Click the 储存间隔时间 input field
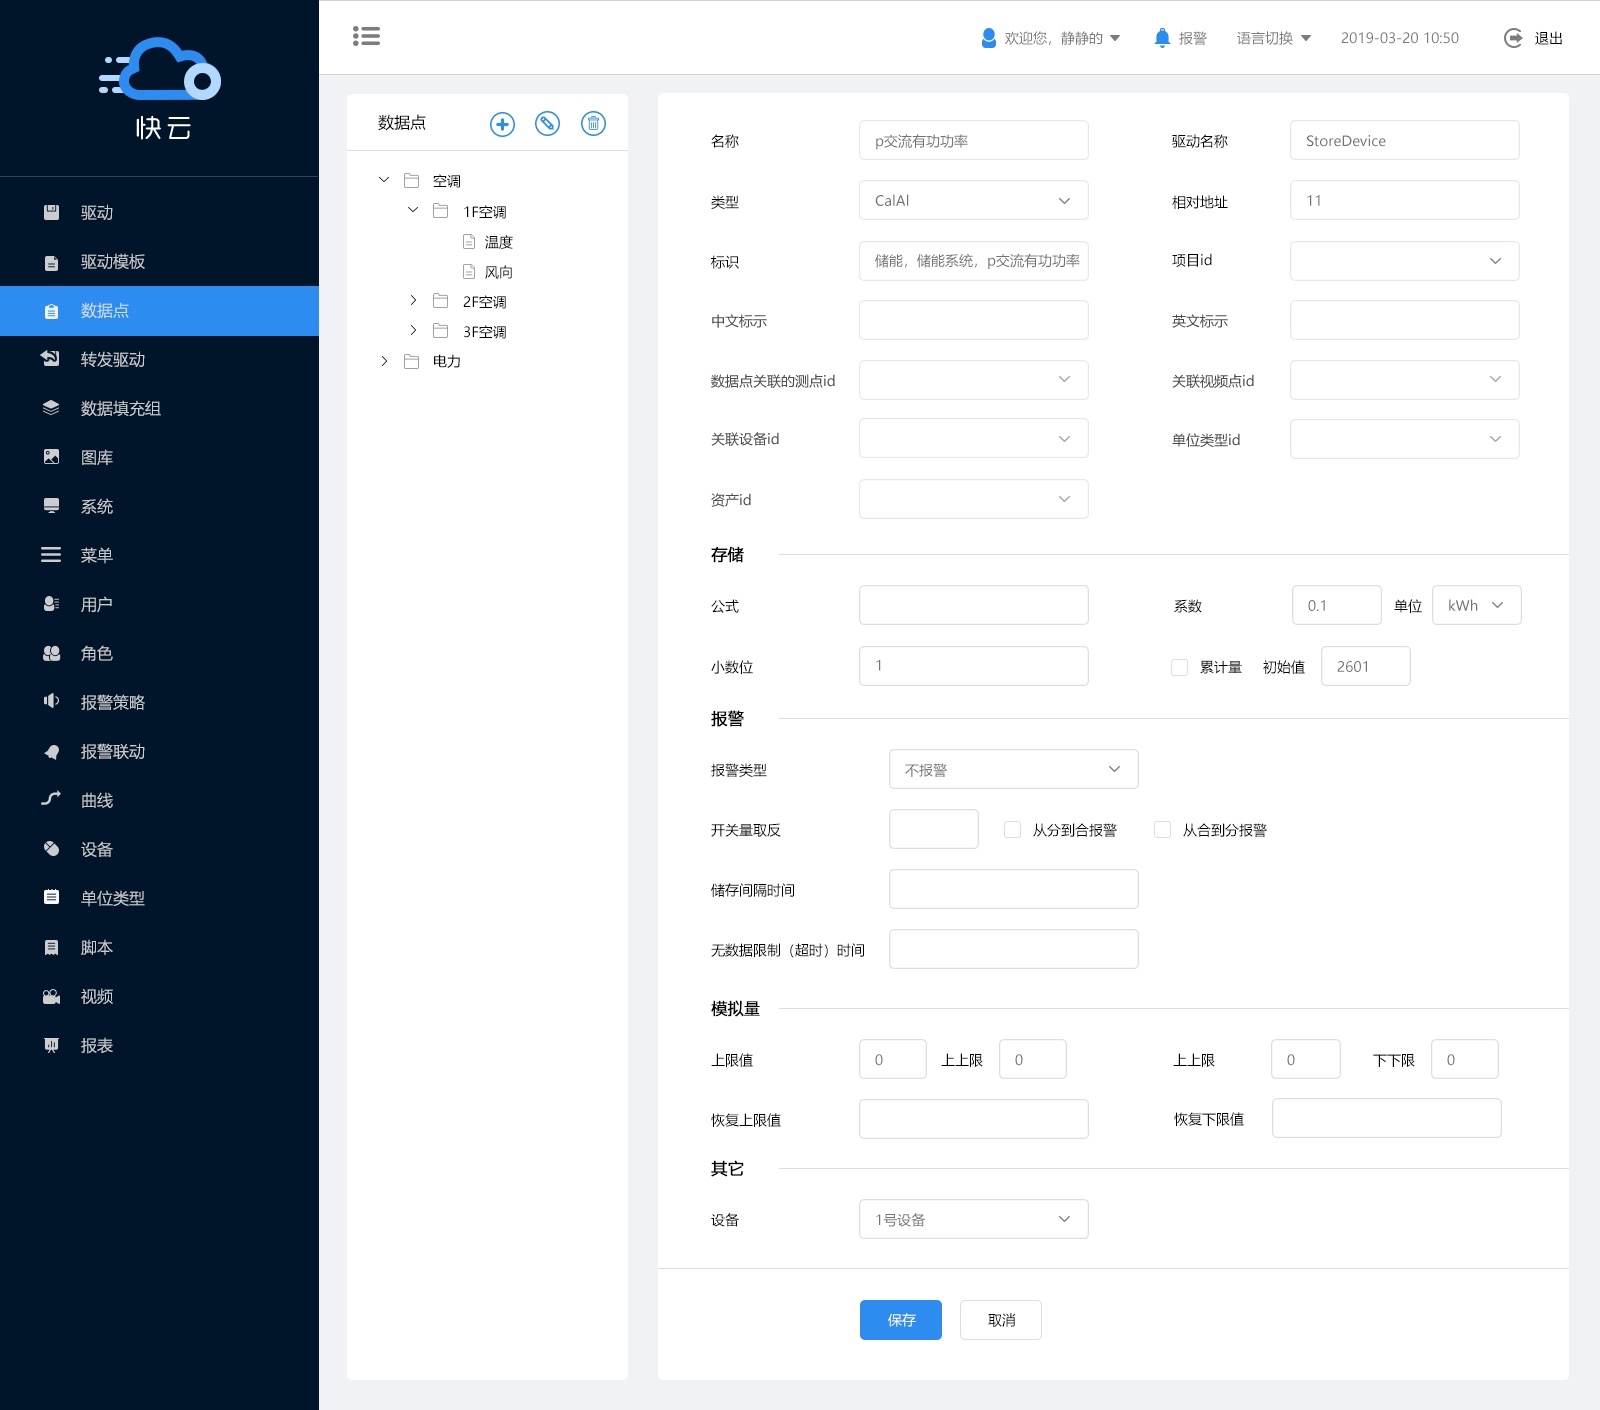Screen dimensions: 1600x1410 tap(1013, 889)
